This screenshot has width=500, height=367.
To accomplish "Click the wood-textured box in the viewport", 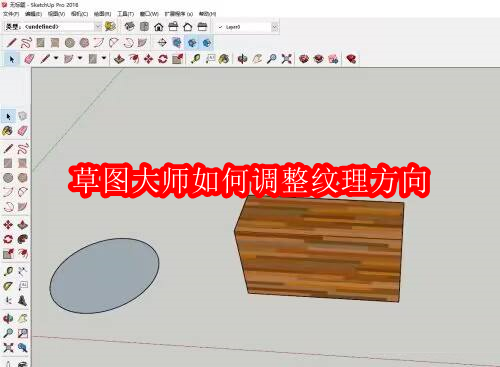I will [320, 250].
